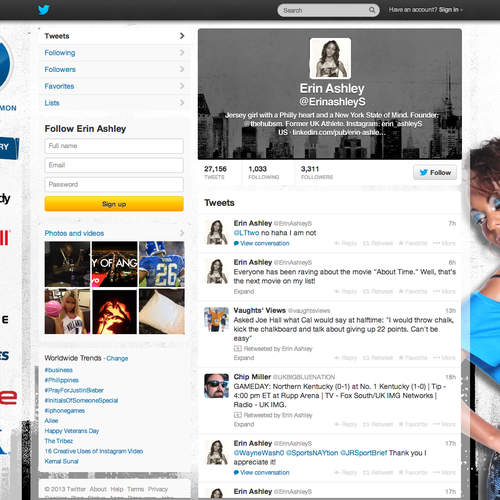Open the drummer photo thumbnail
This screenshot has width=500, height=500.
point(67,264)
